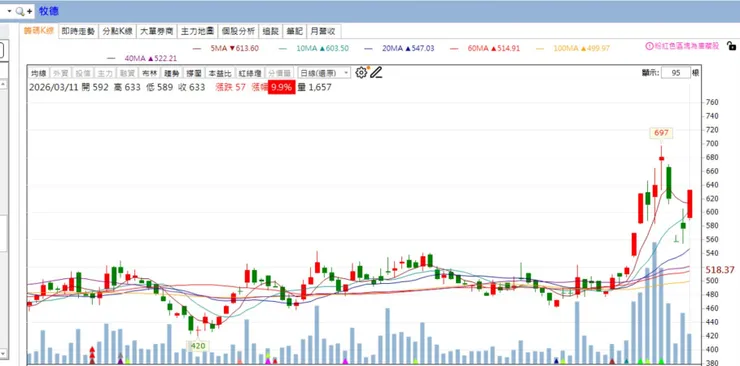Toggle the 投信 overlay button
The image size is (740, 366).
coord(82,73)
